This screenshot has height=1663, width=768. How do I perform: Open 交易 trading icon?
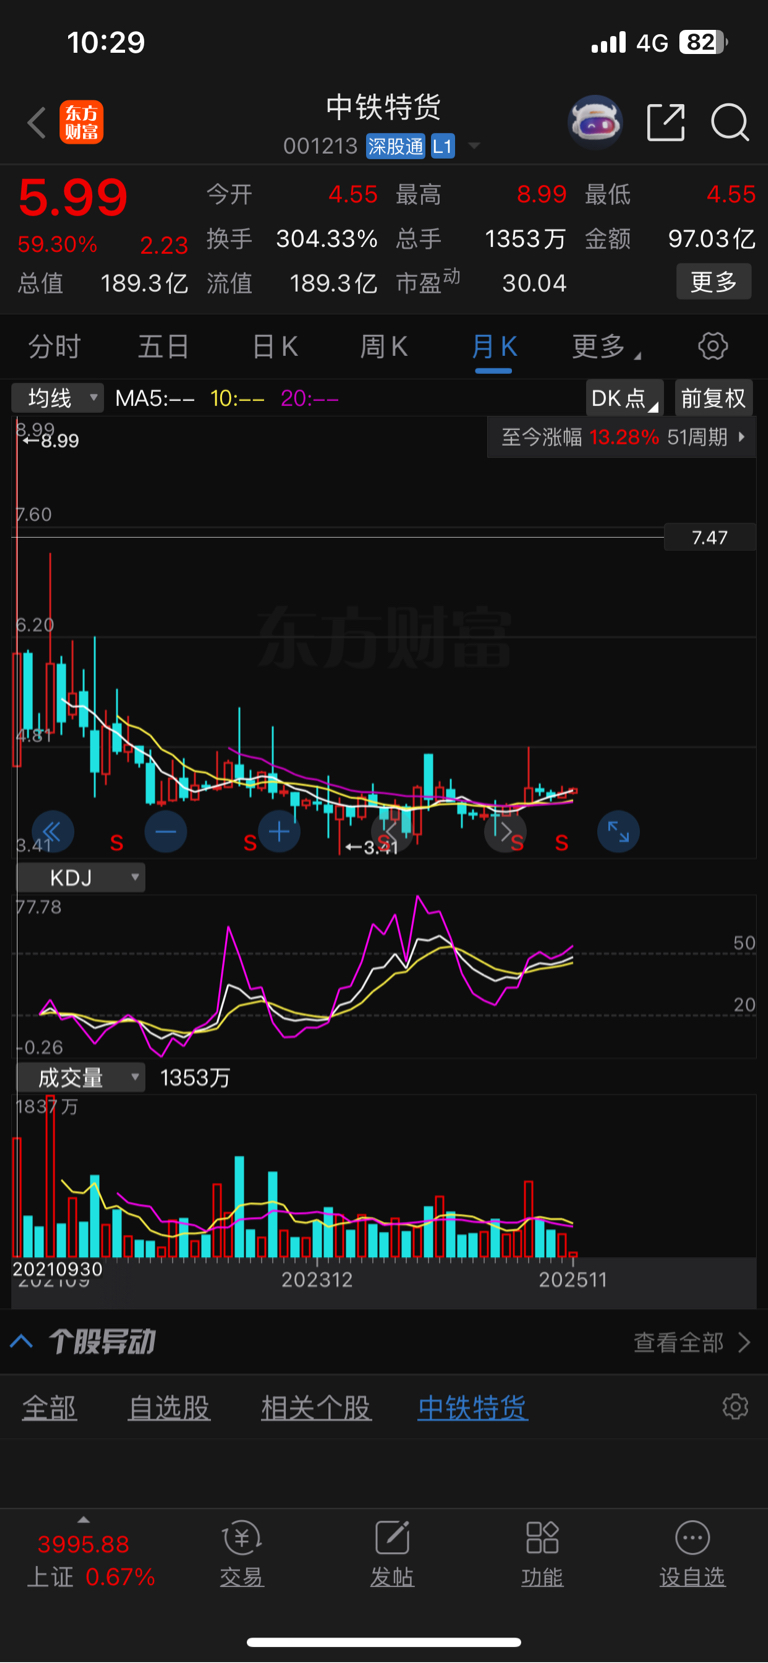pyautogui.click(x=241, y=1538)
